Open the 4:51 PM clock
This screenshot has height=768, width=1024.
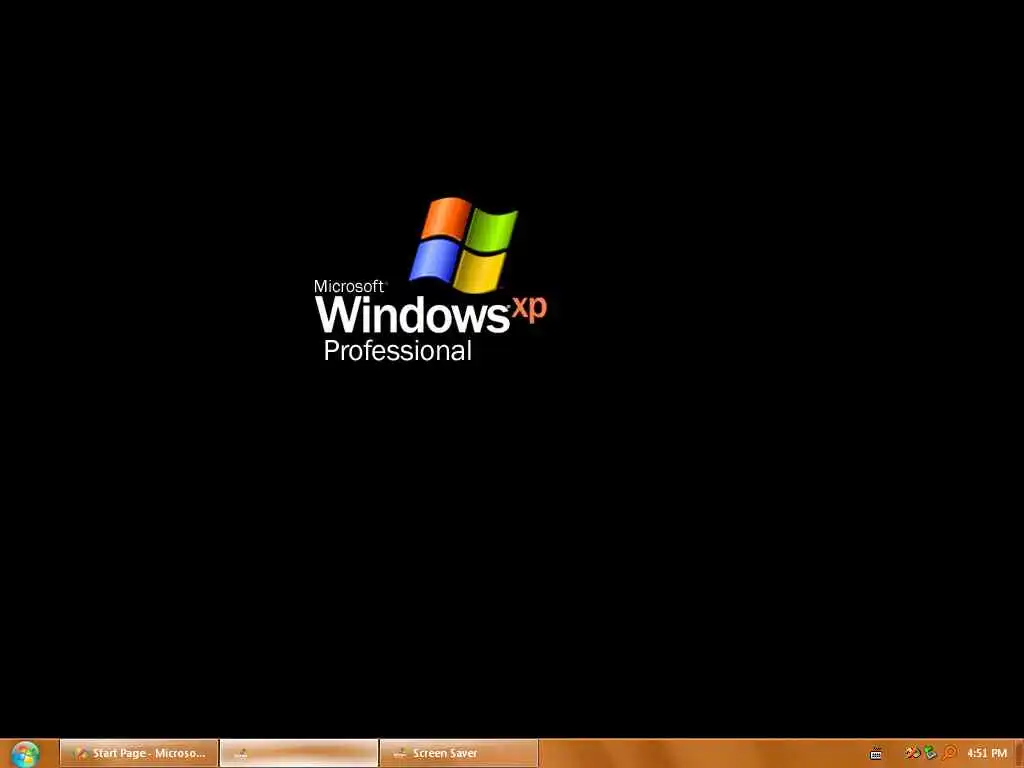pyautogui.click(x=987, y=753)
